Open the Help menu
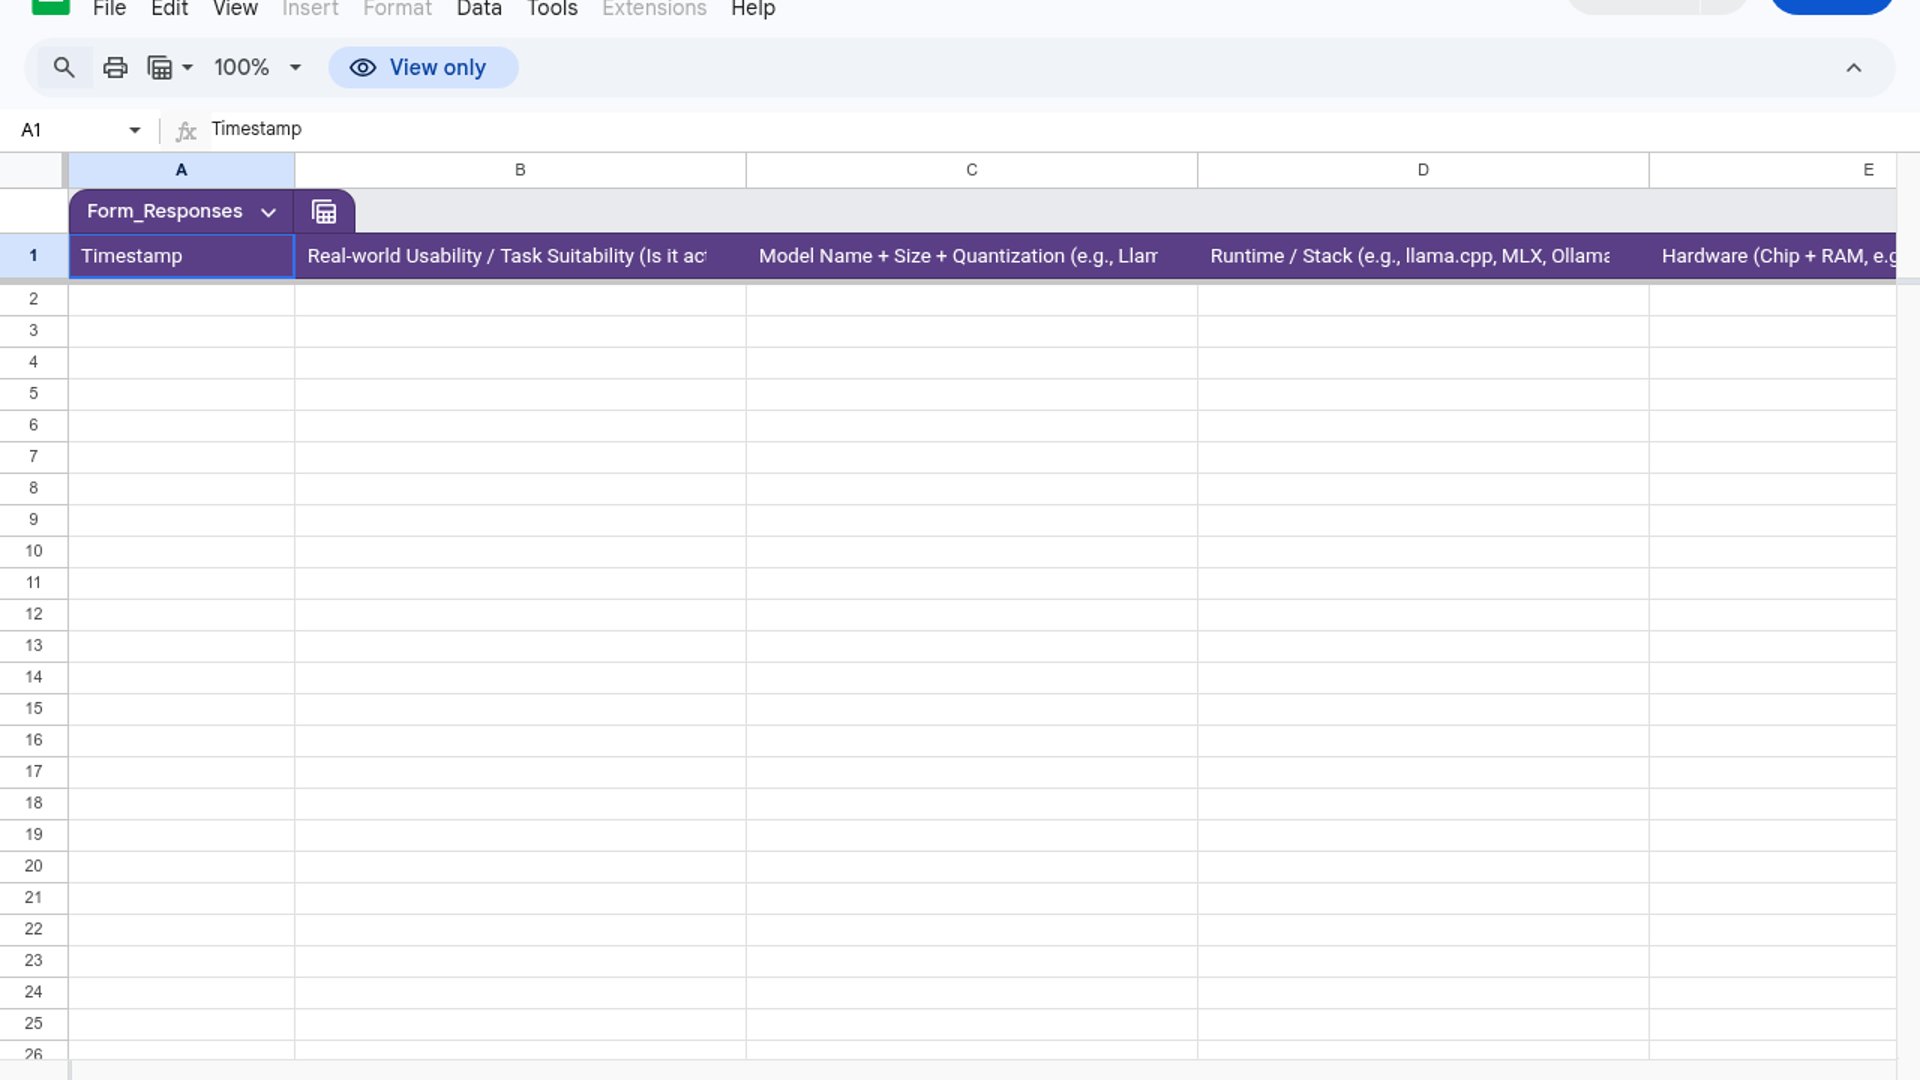This screenshot has width=1920, height=1080. tap(753, 9)
